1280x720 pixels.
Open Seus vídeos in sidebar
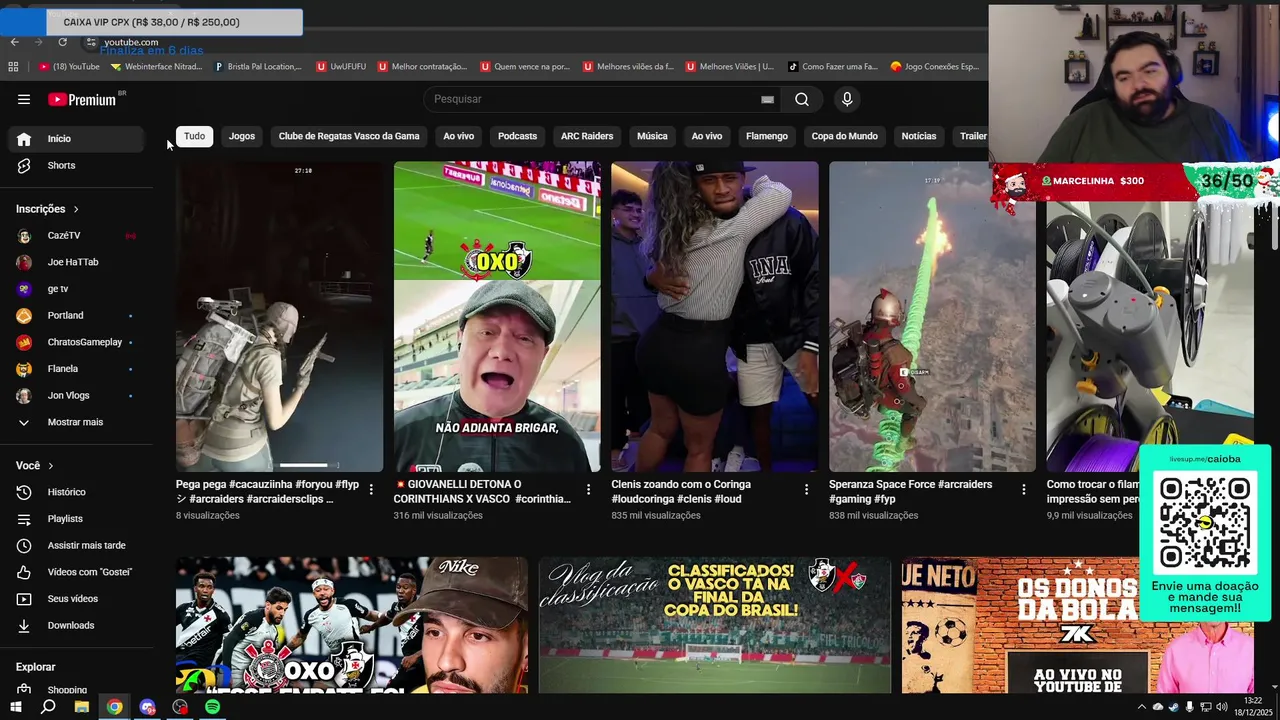click(76, 599)
